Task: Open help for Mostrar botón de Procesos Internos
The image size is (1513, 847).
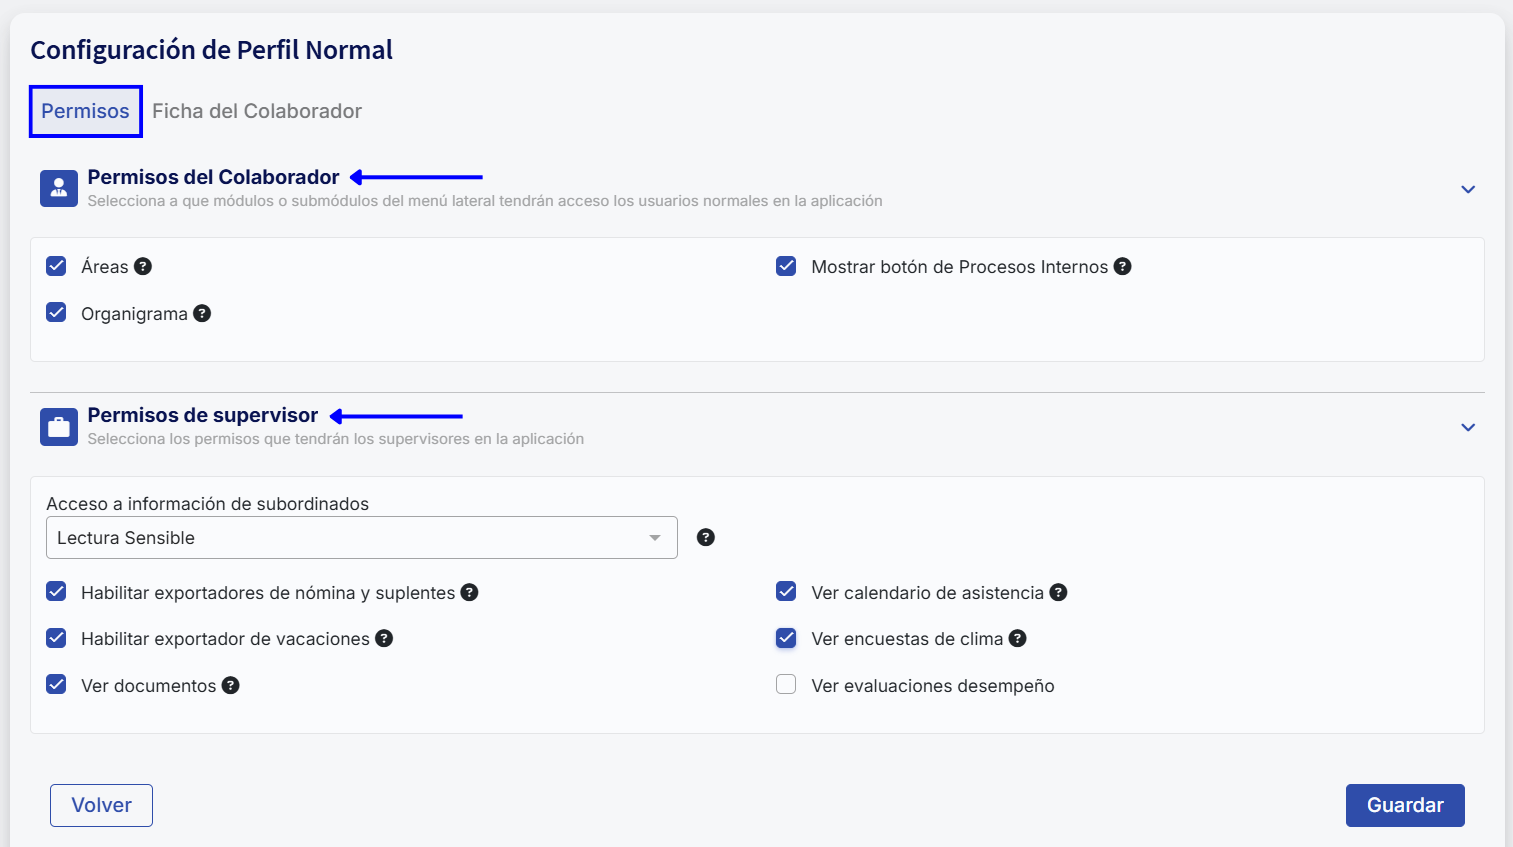Action: tap(1122, 266)
